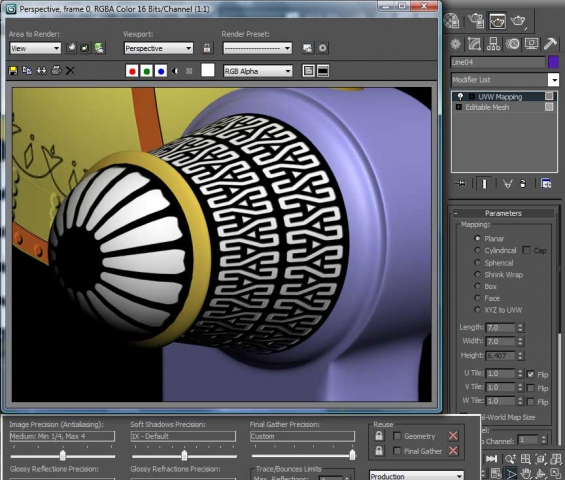Clone the rendered frame window

pos(27,71)
